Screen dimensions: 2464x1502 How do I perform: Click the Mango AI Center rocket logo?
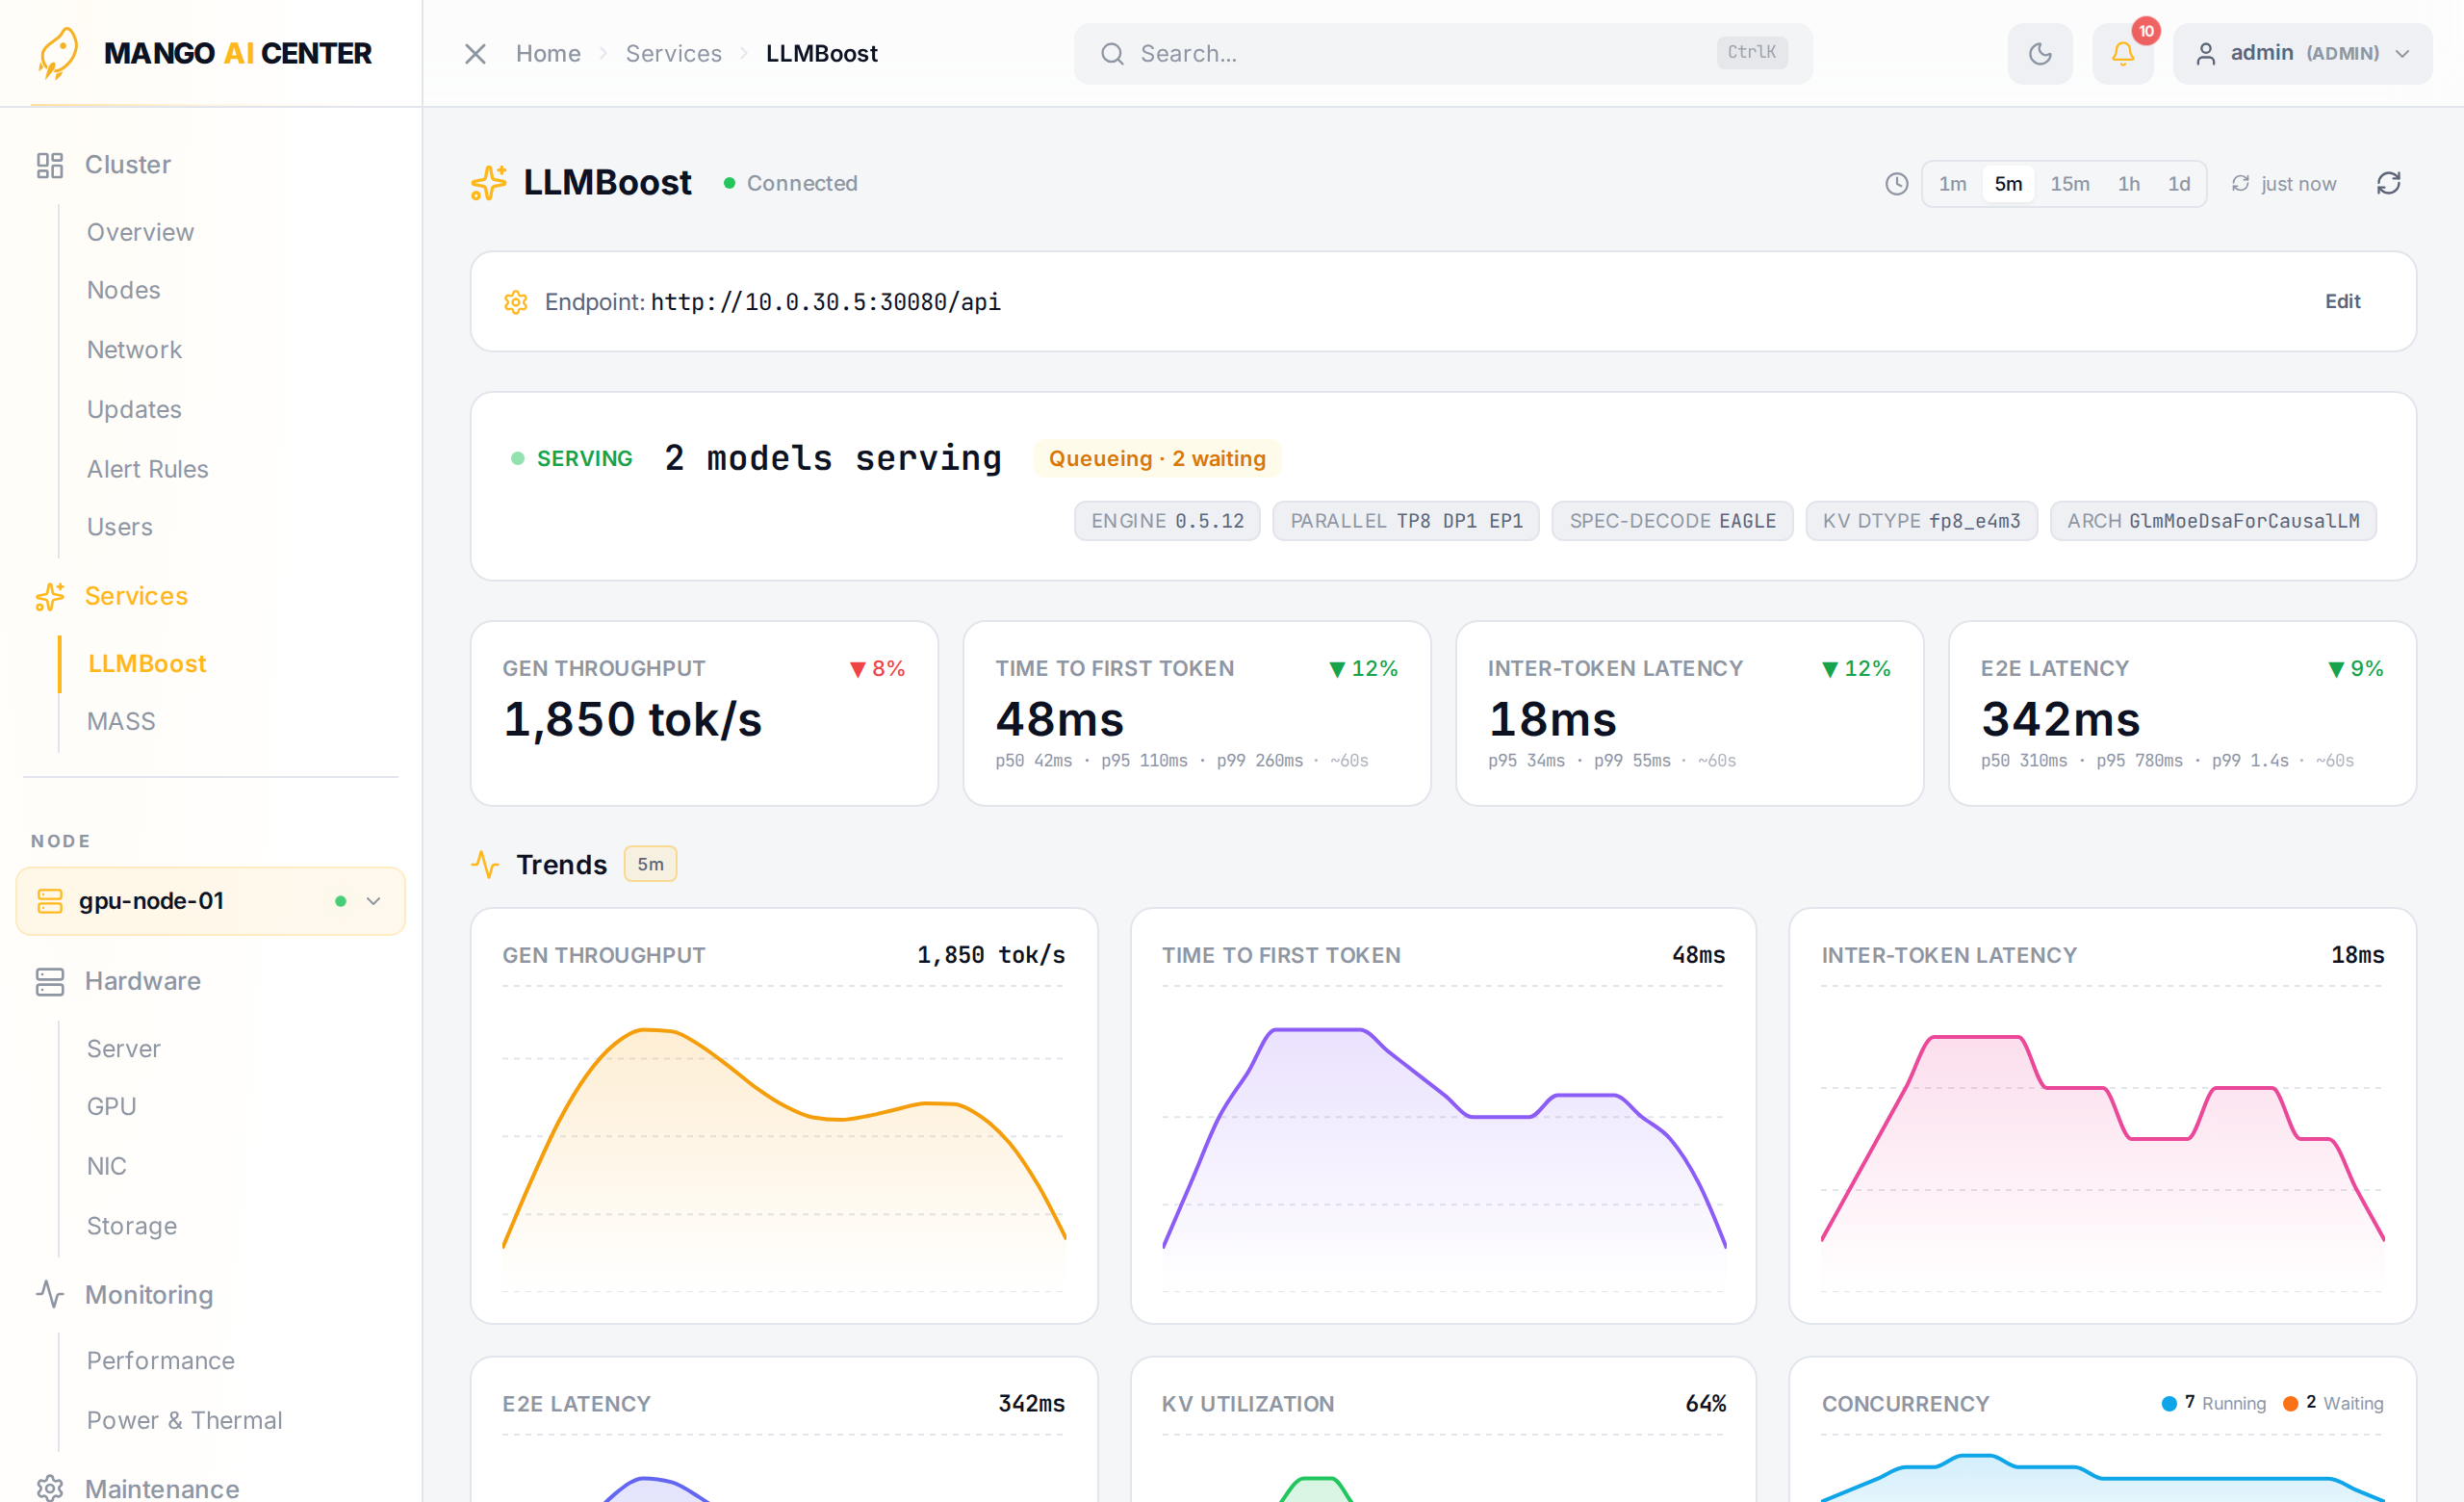tap(58, 53)
